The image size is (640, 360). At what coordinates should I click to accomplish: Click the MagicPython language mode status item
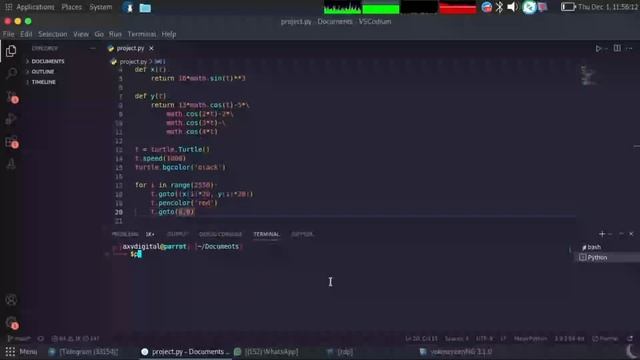530,339
